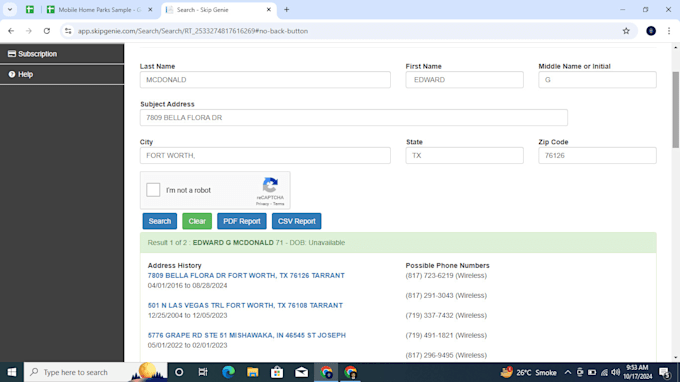Open a new browser tab
Viewport: 680px width, 382px height.
(287, 10)
